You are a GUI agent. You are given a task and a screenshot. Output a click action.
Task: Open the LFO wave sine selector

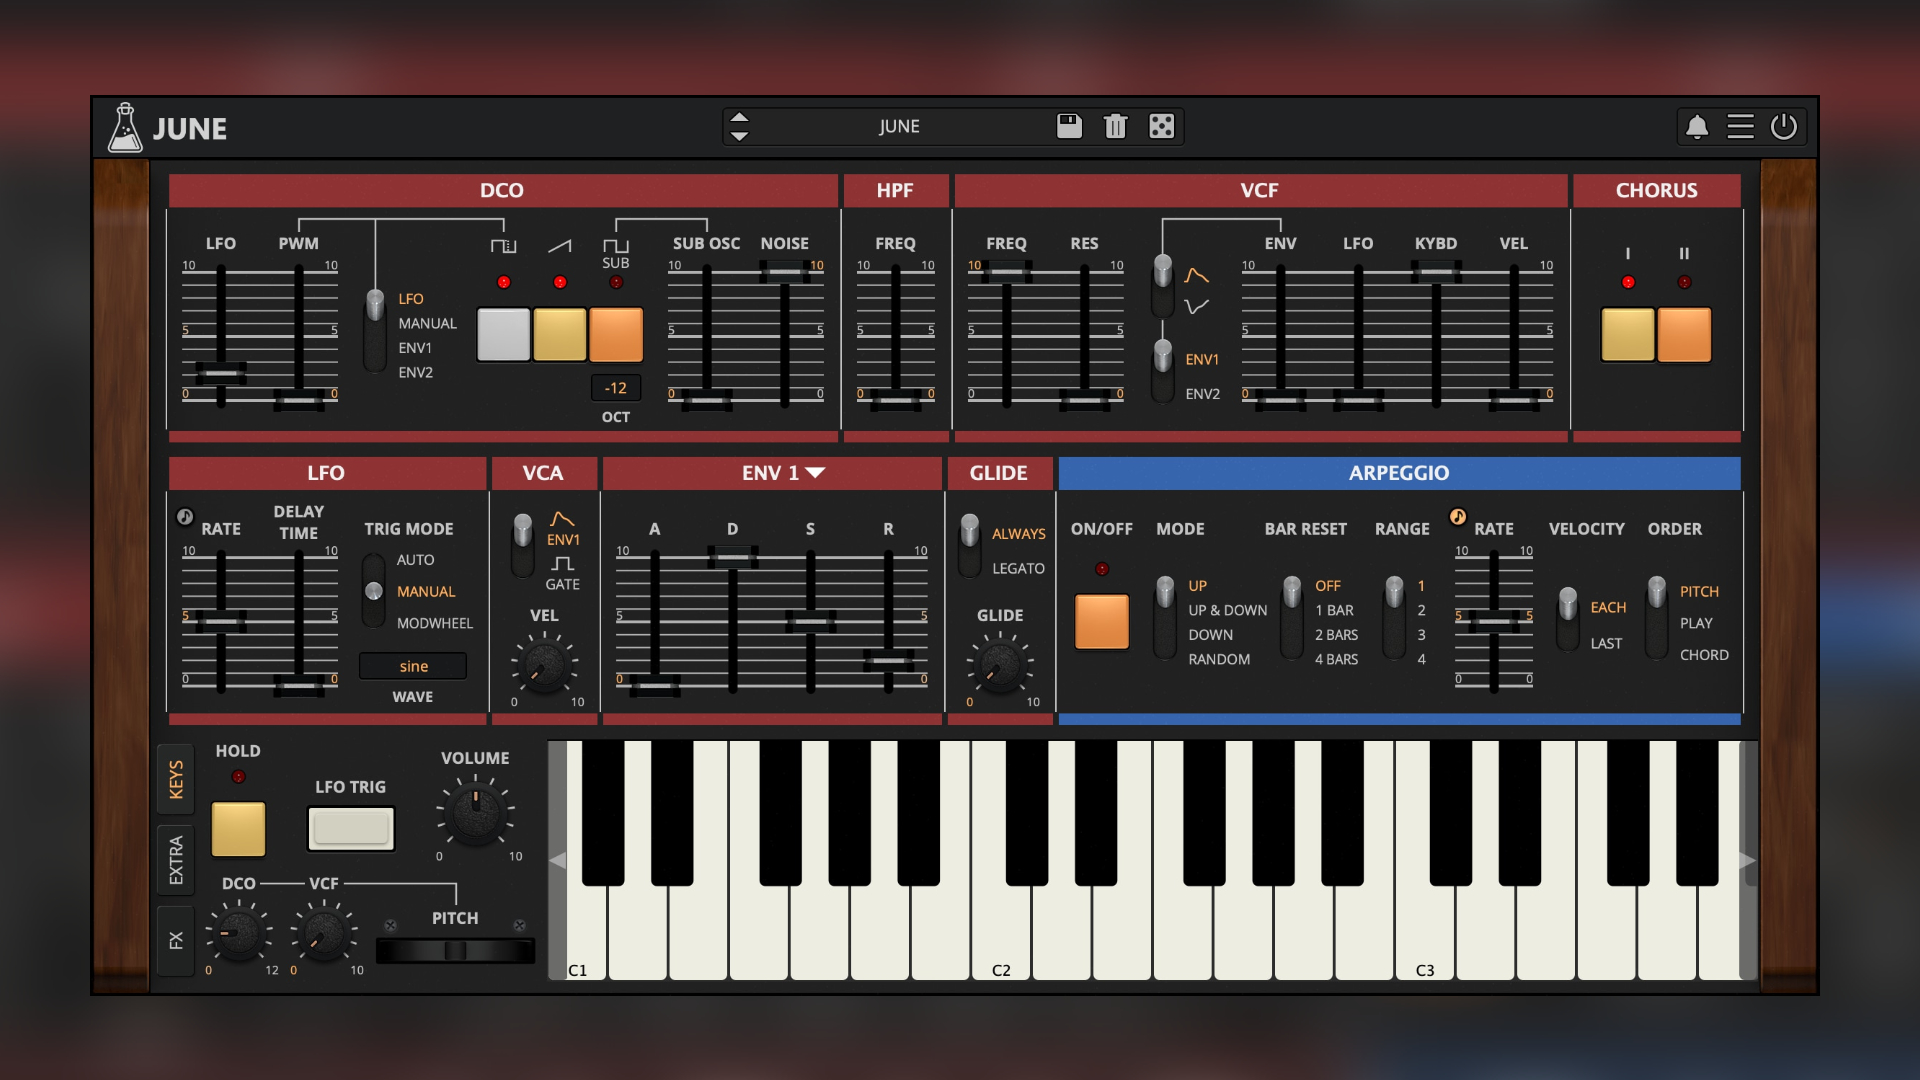tap(413, 666)
